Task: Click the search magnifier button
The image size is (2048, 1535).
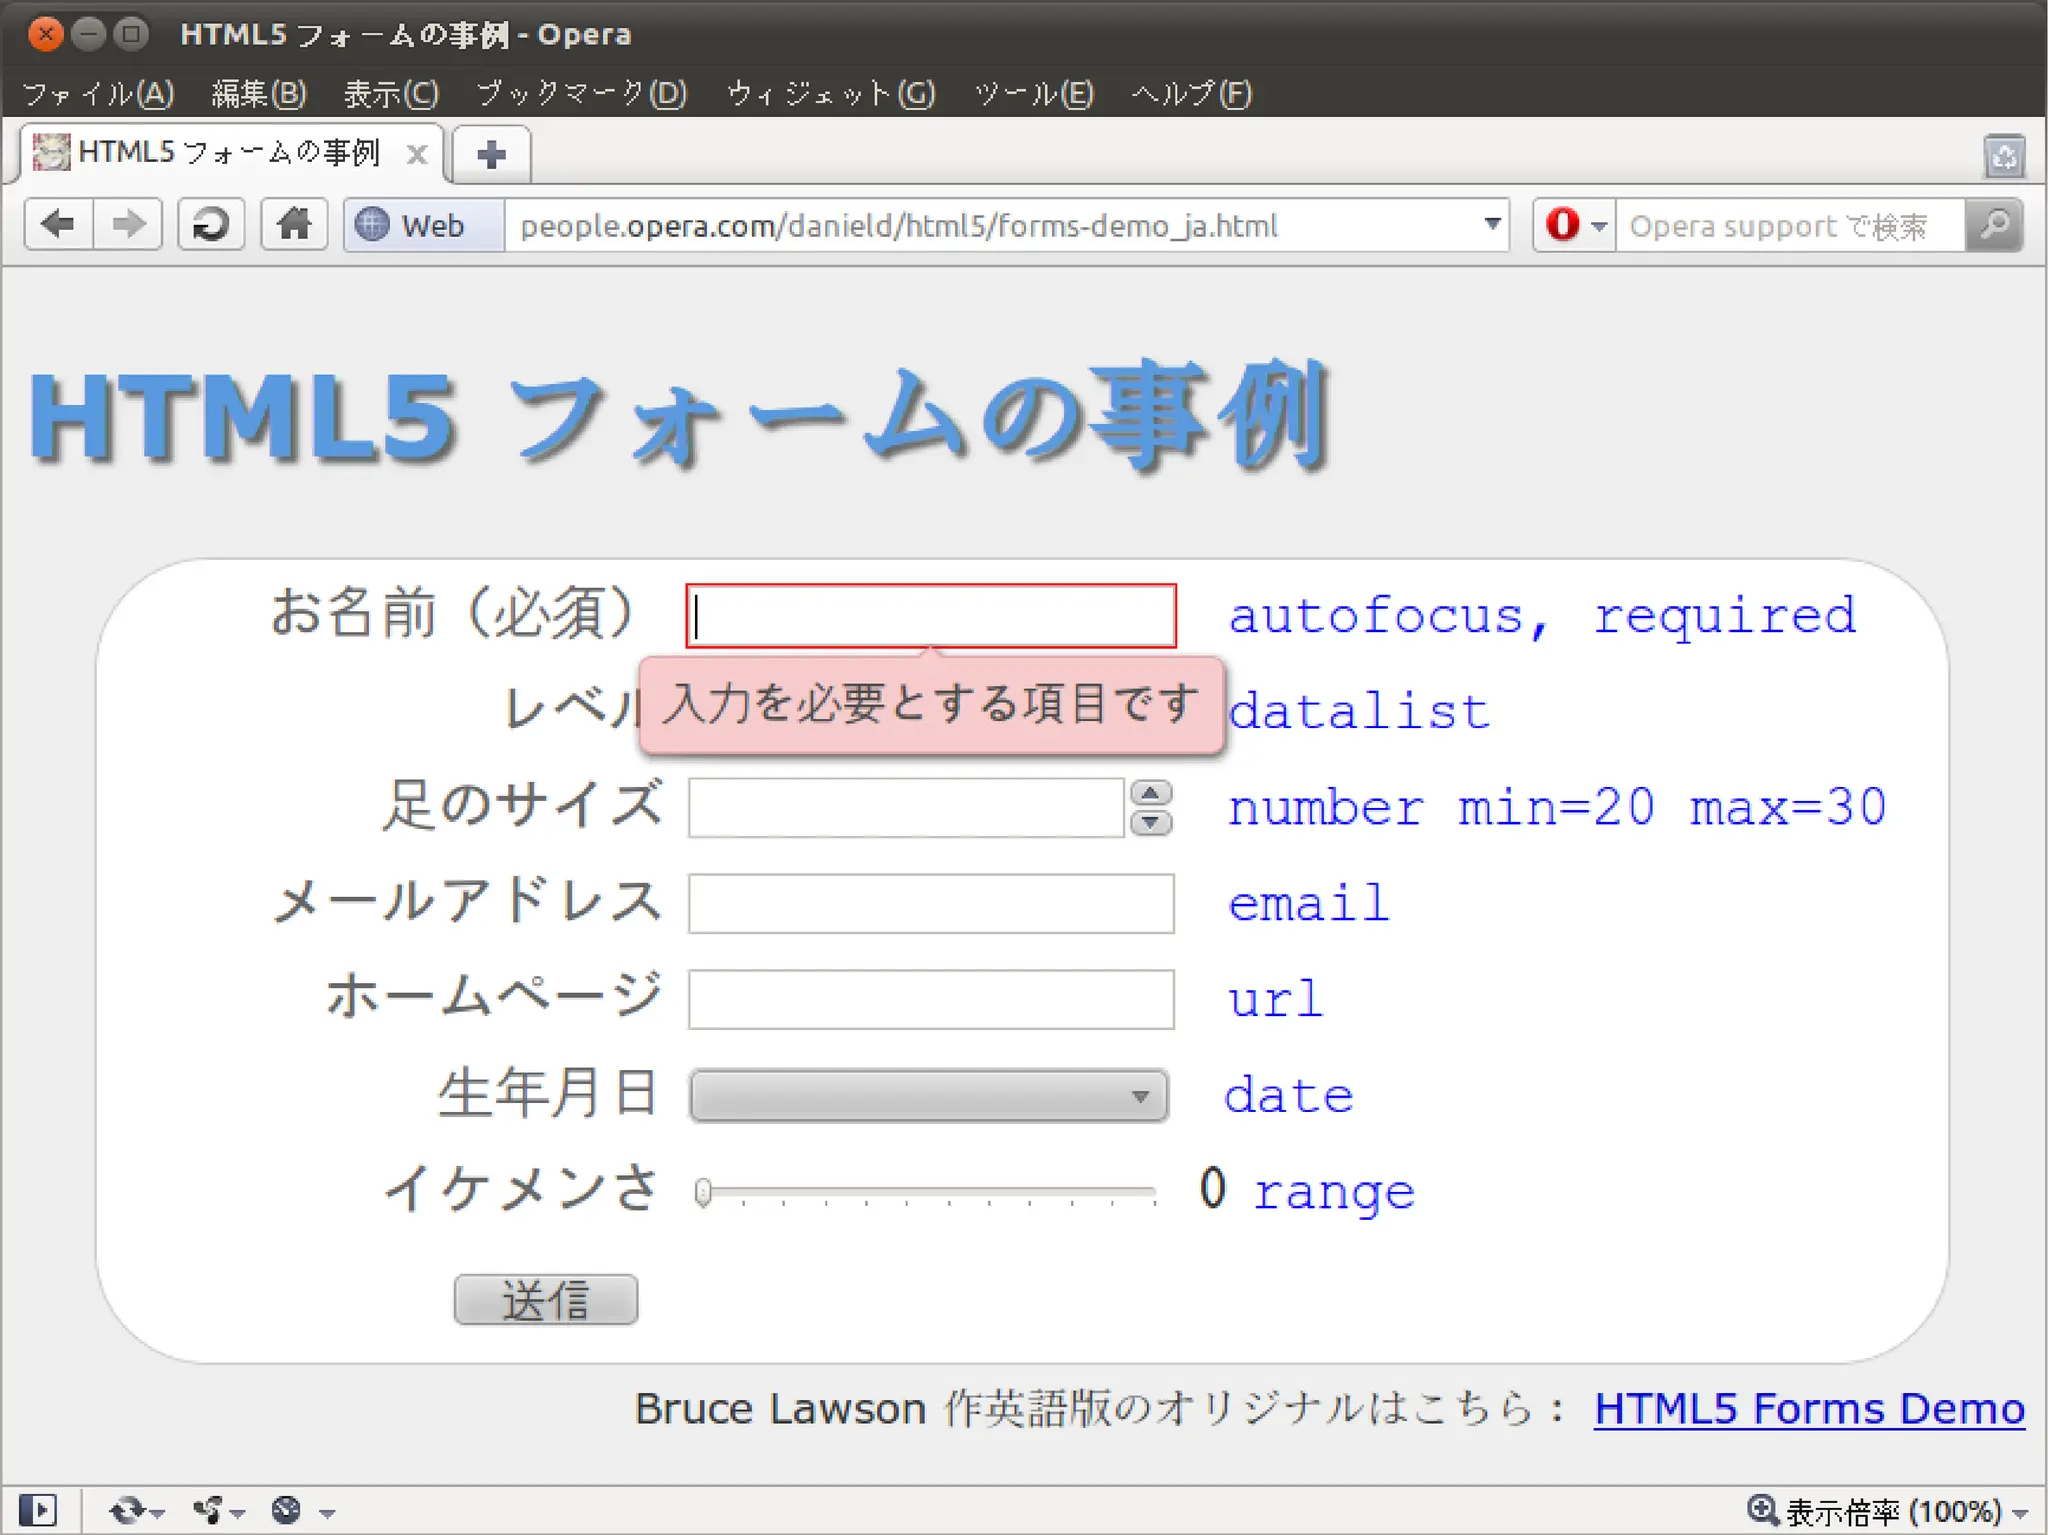Action: click(x=1994, y=225)
